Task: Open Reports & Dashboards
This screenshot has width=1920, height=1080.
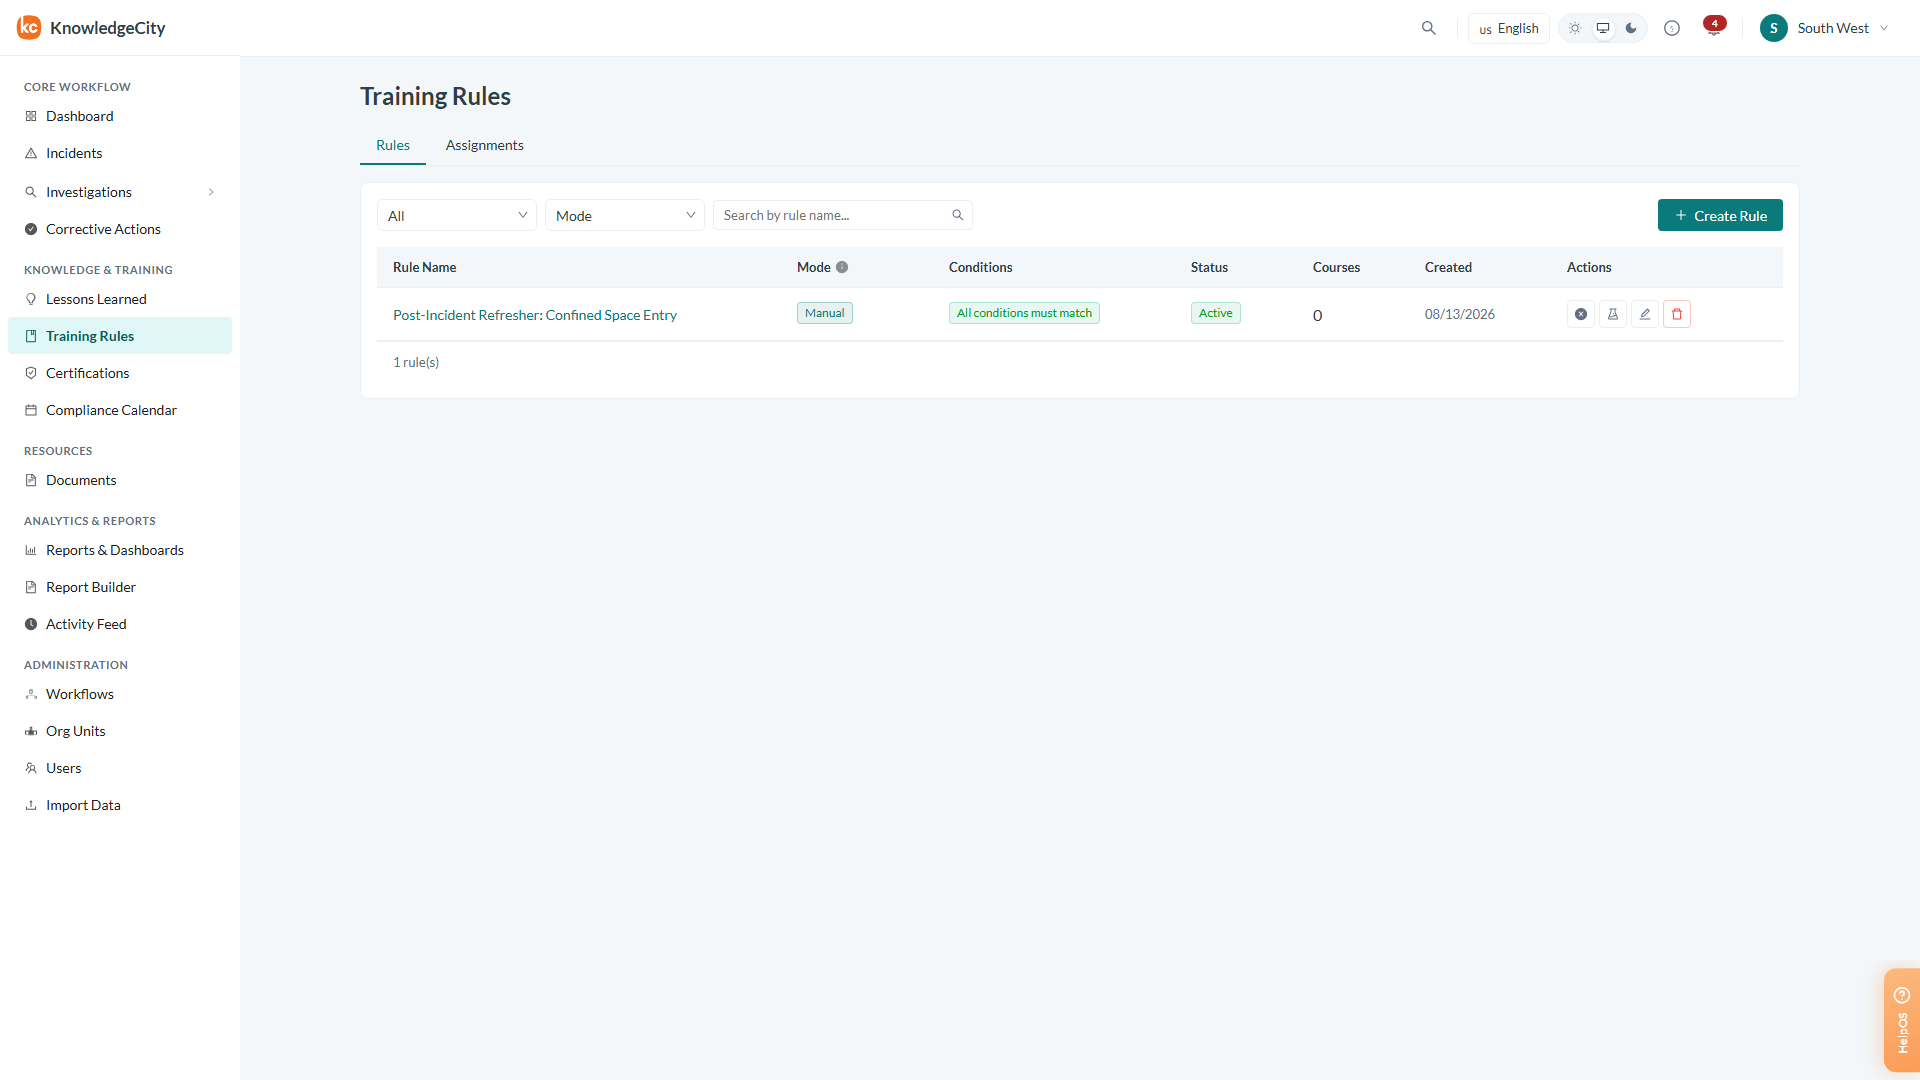Action: coord(120,550)
